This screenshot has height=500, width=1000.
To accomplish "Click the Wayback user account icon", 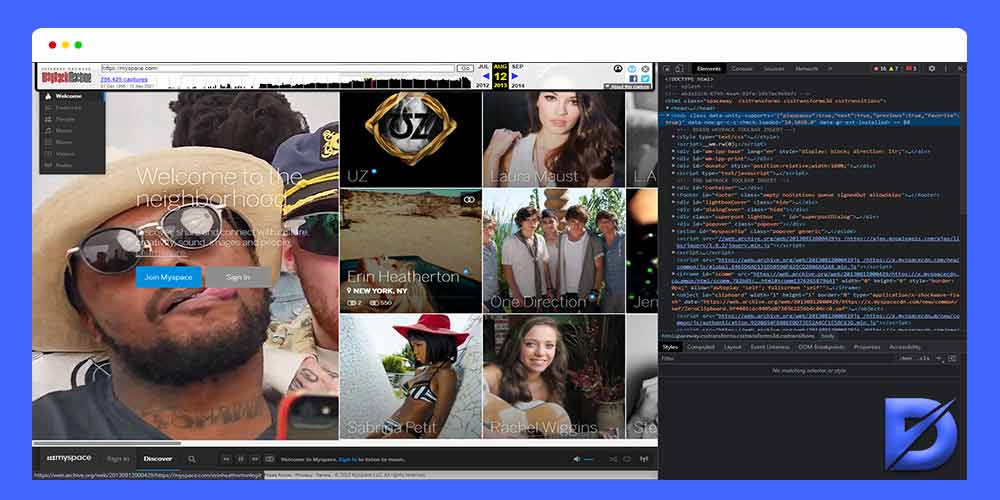I will pyautogui.click(x=618, y=69).
